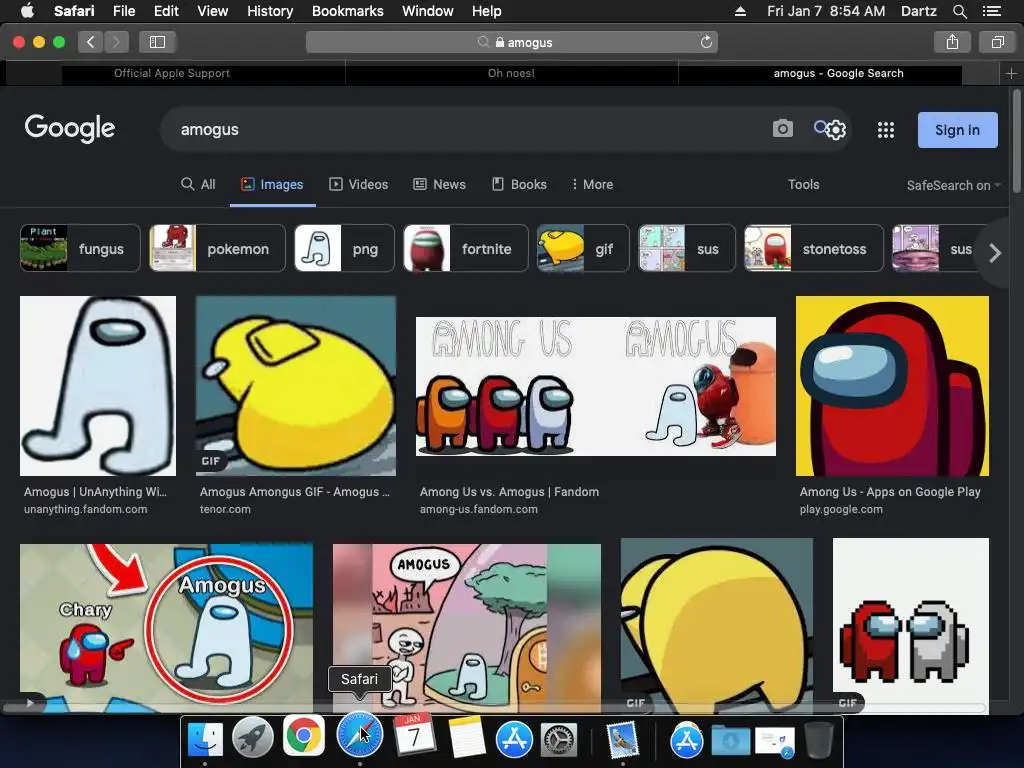Open the Google apps grid icon

tap(886, 130)
